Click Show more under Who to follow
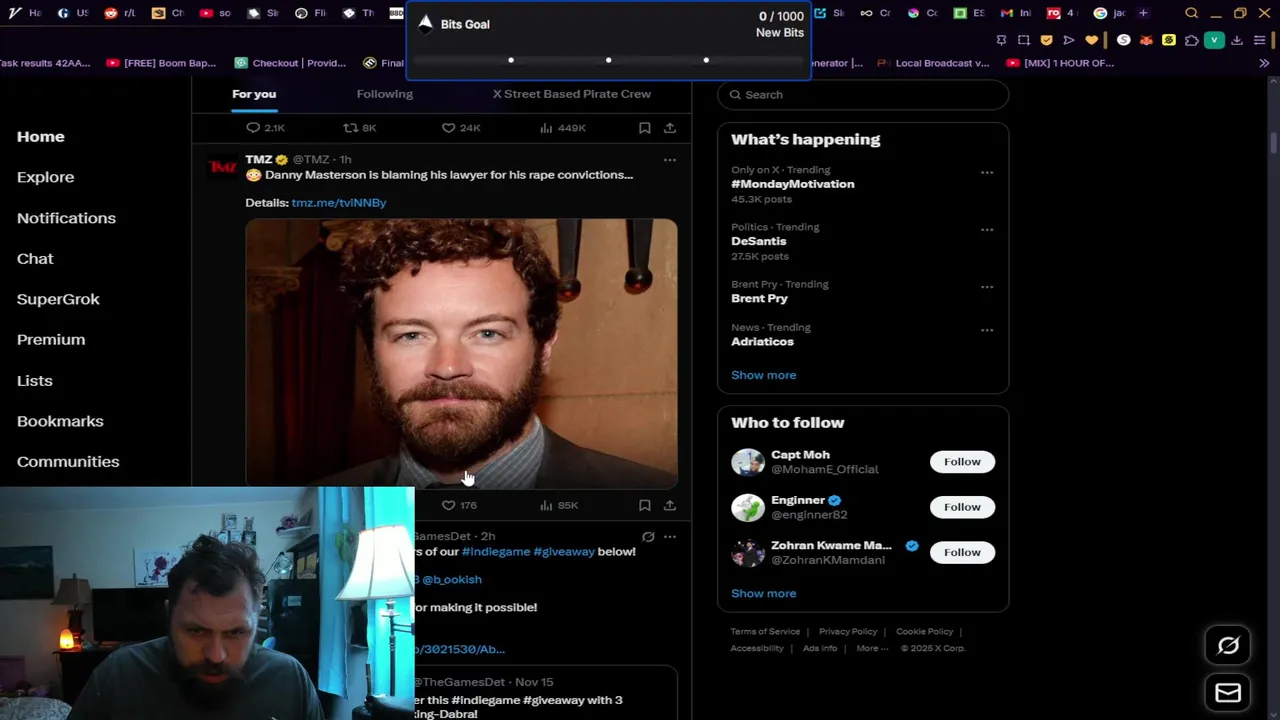This screenshot has width=1280, height=720. 764,593
